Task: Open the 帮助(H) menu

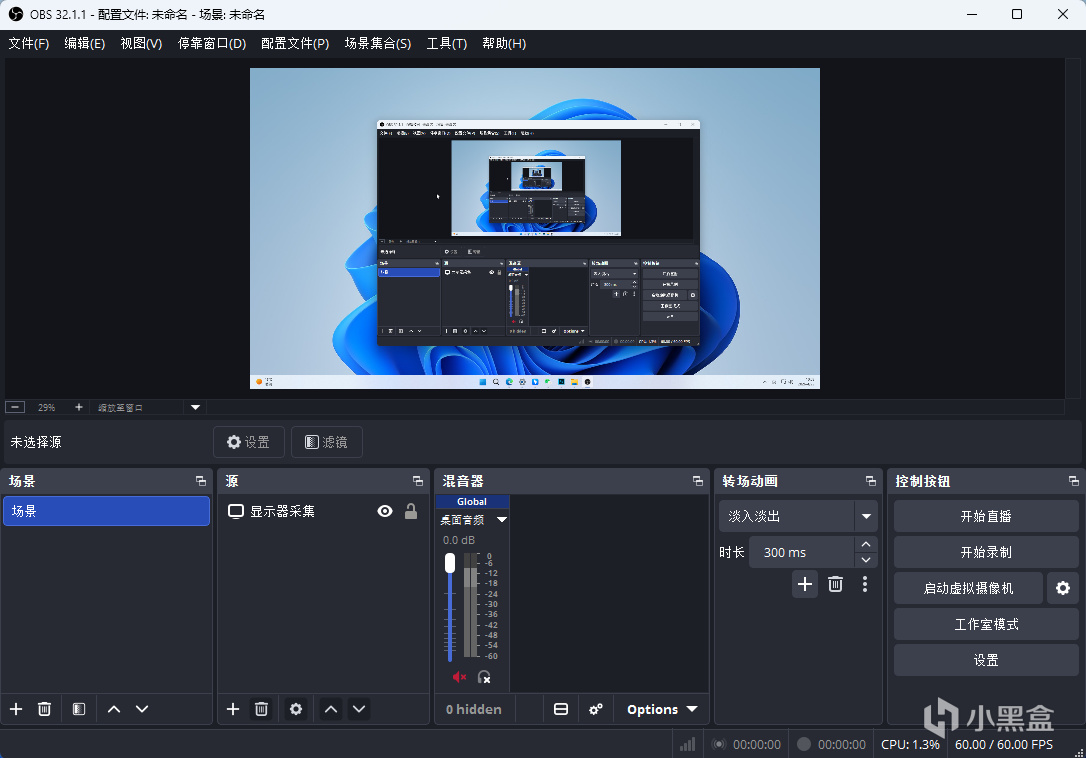Action: click(504, 44)
